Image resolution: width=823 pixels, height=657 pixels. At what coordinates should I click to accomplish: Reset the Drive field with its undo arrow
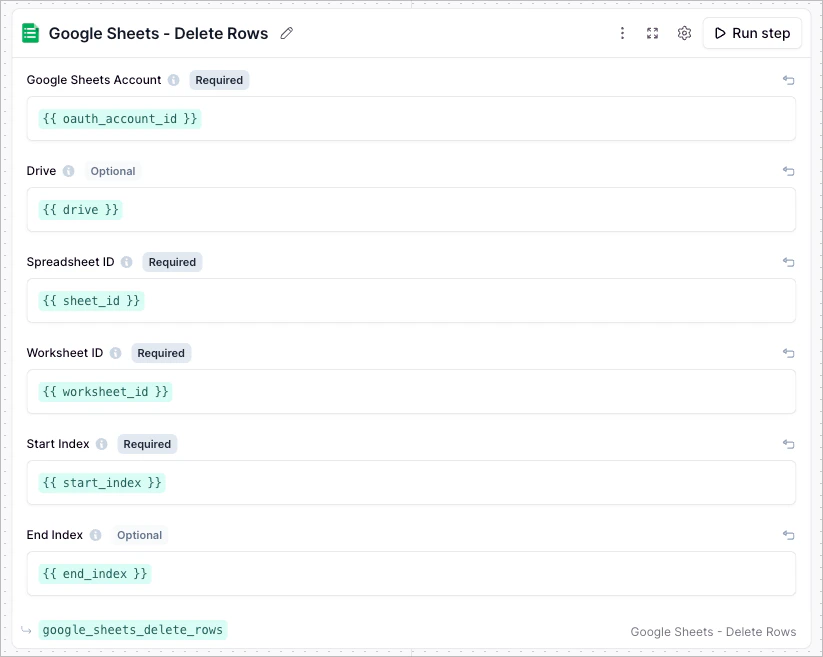click(788, 171)
